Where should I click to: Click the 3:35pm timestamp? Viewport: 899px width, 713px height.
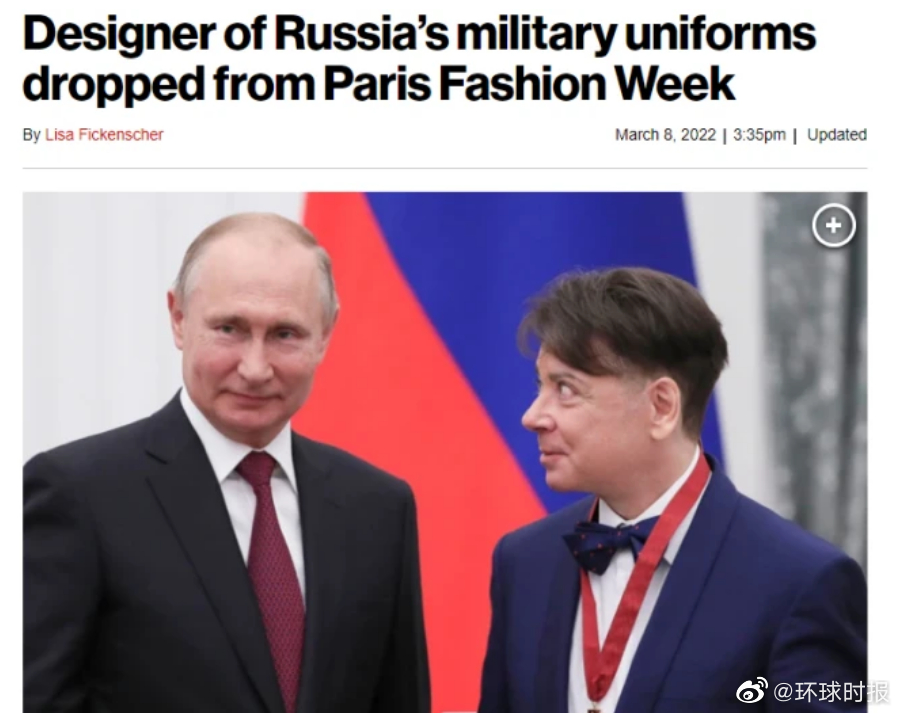[759, 135]
